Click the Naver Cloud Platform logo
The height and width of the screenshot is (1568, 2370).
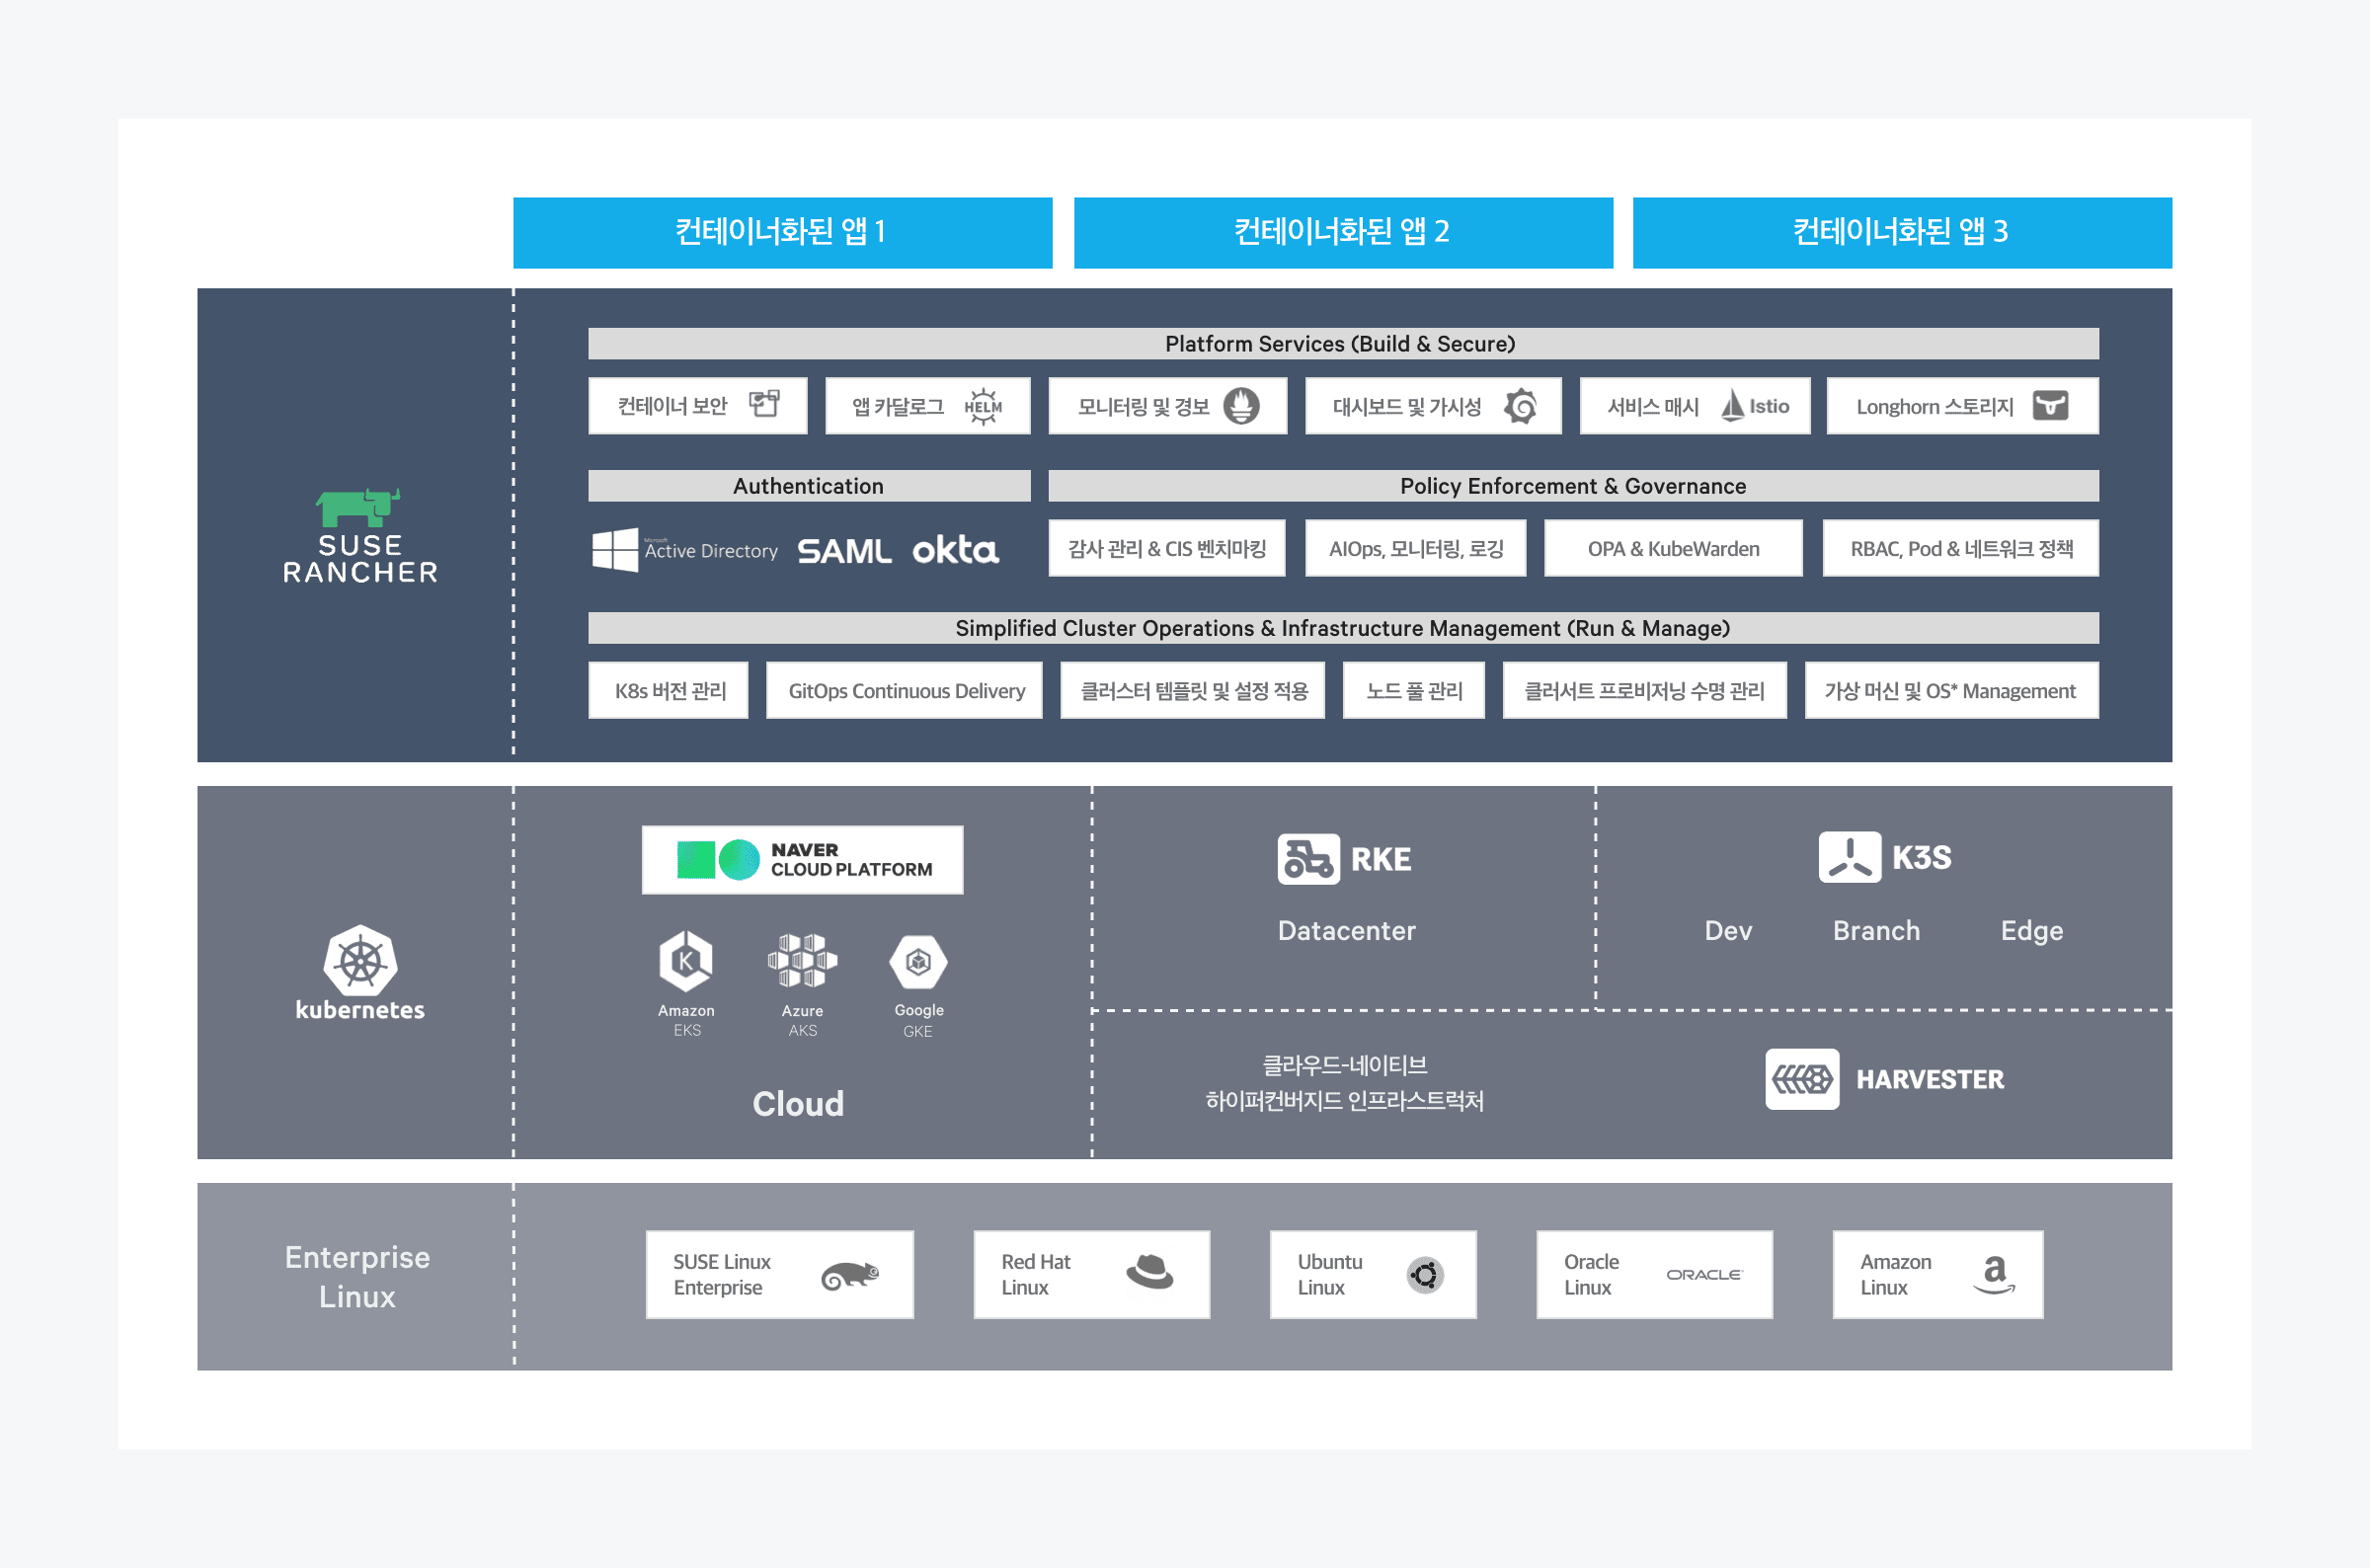[x=802, y=860]
